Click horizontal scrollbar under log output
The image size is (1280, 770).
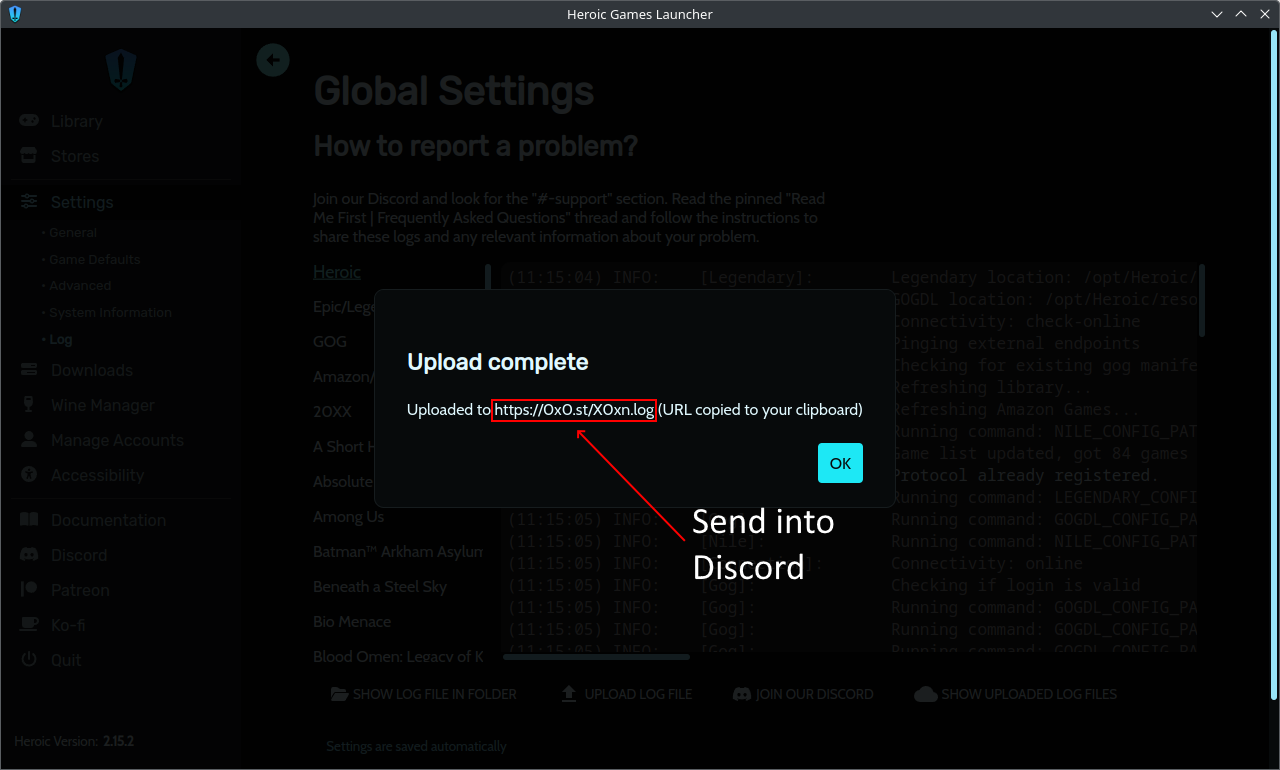click(596, 657)
